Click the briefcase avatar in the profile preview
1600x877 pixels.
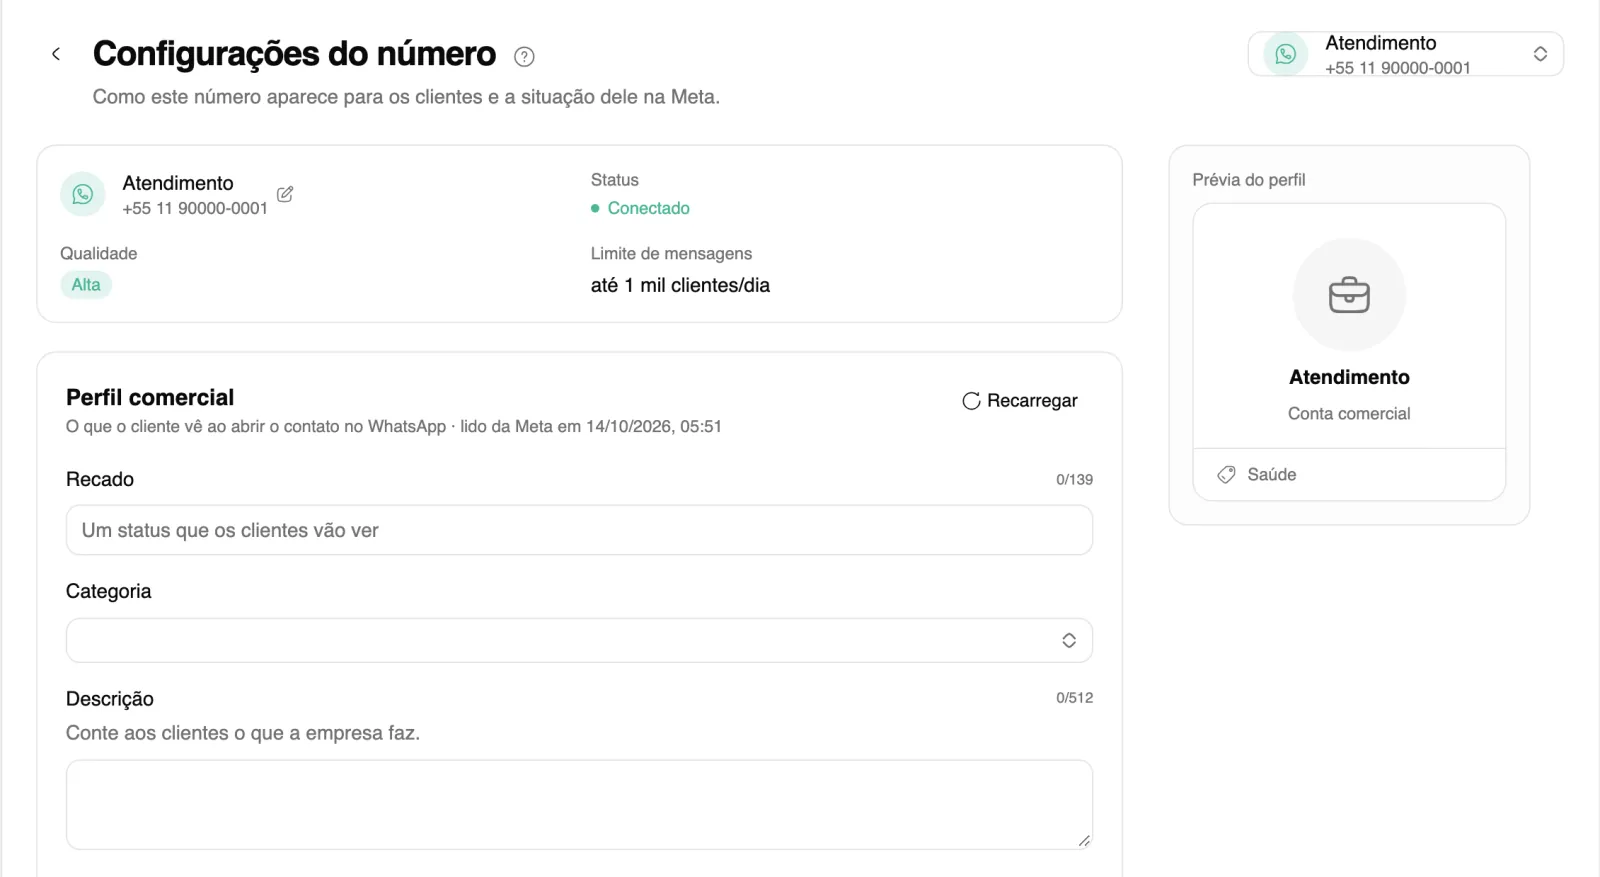1349,295
